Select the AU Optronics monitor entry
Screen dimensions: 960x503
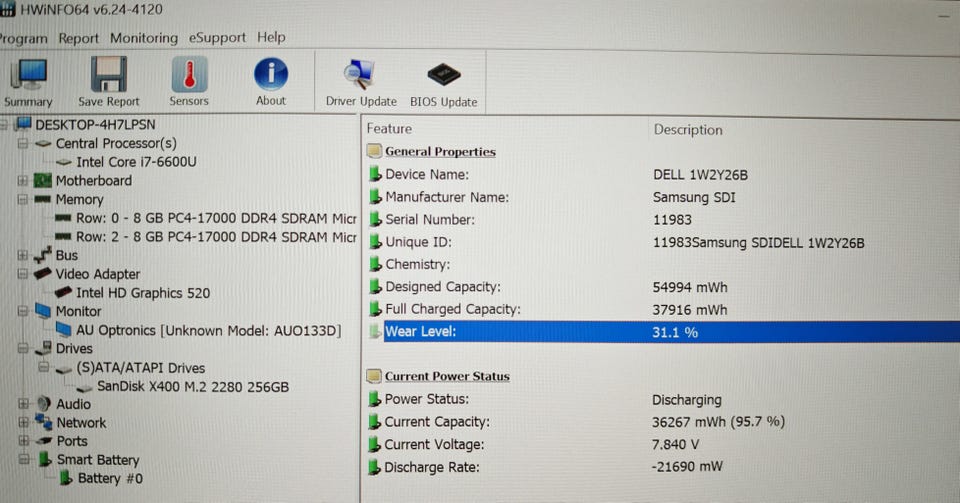tap(208, 330)
